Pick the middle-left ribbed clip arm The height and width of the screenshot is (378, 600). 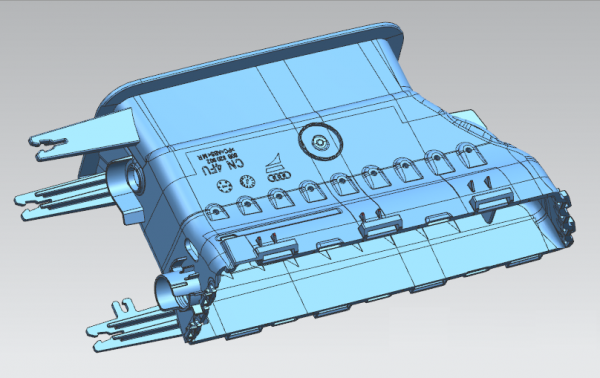point(64,196)
